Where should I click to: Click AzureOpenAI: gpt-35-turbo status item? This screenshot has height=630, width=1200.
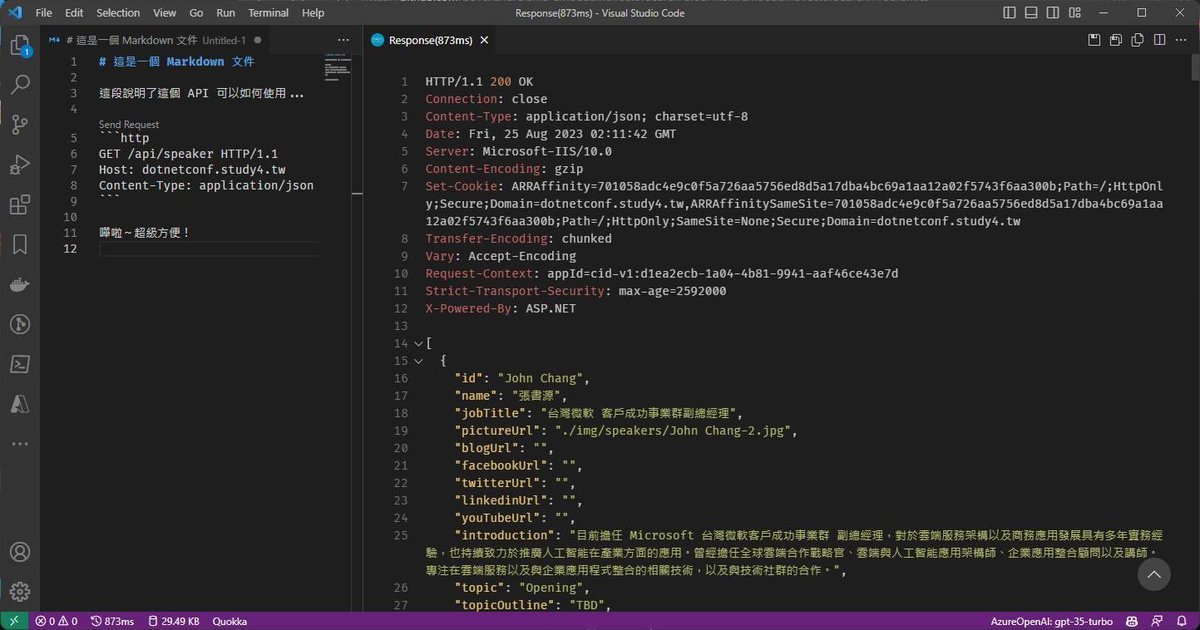click(1053, 621)
